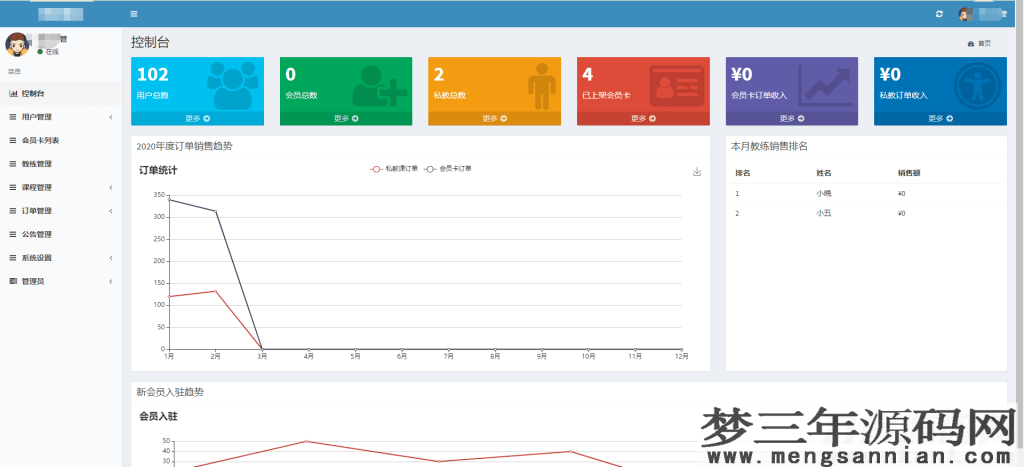1024x467 pixels.
Task: Click the add-member icon on 会员总数 card
Action: click(379, 86)
